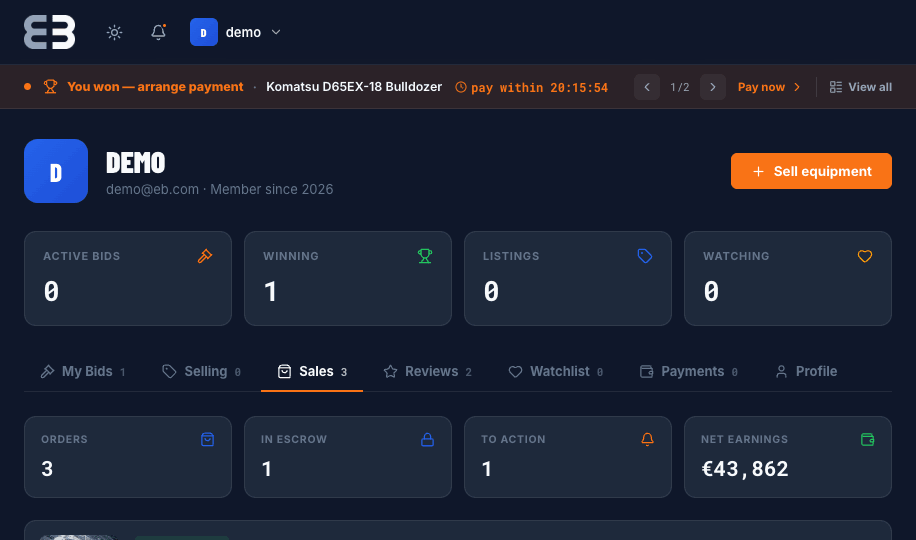Click the Orders shopping bag icon
Image resolution: width=916 pixels, height=540 pixels.
tap(207, 439)
